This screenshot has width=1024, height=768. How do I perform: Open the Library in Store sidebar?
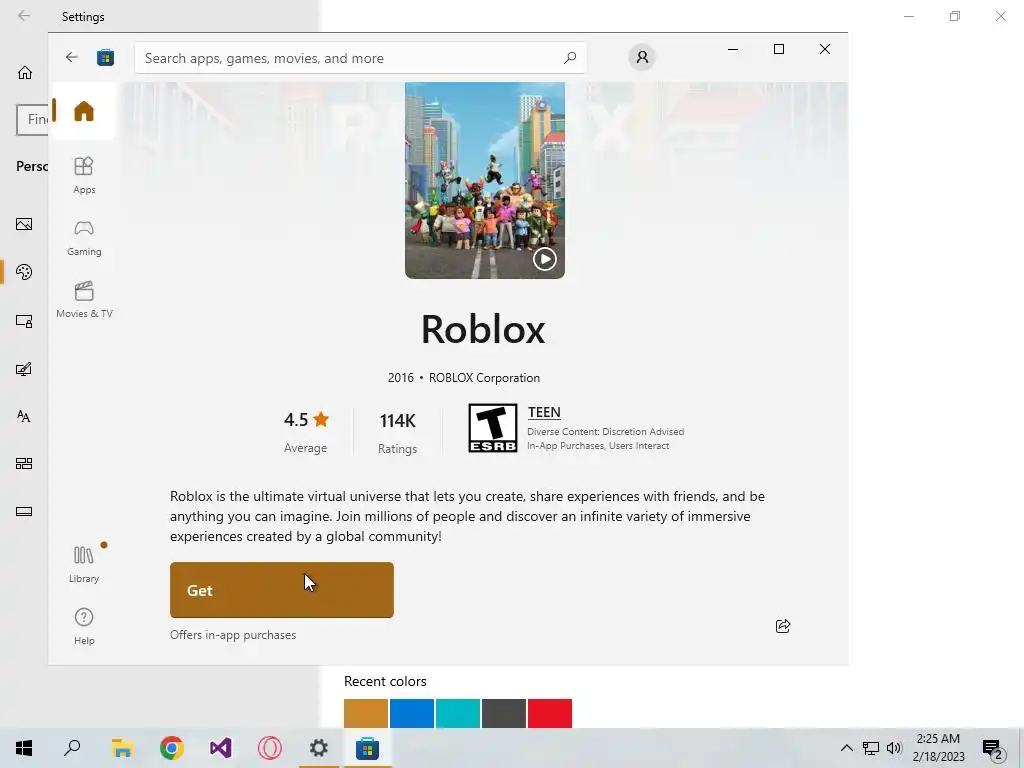(x=84, y=564)
